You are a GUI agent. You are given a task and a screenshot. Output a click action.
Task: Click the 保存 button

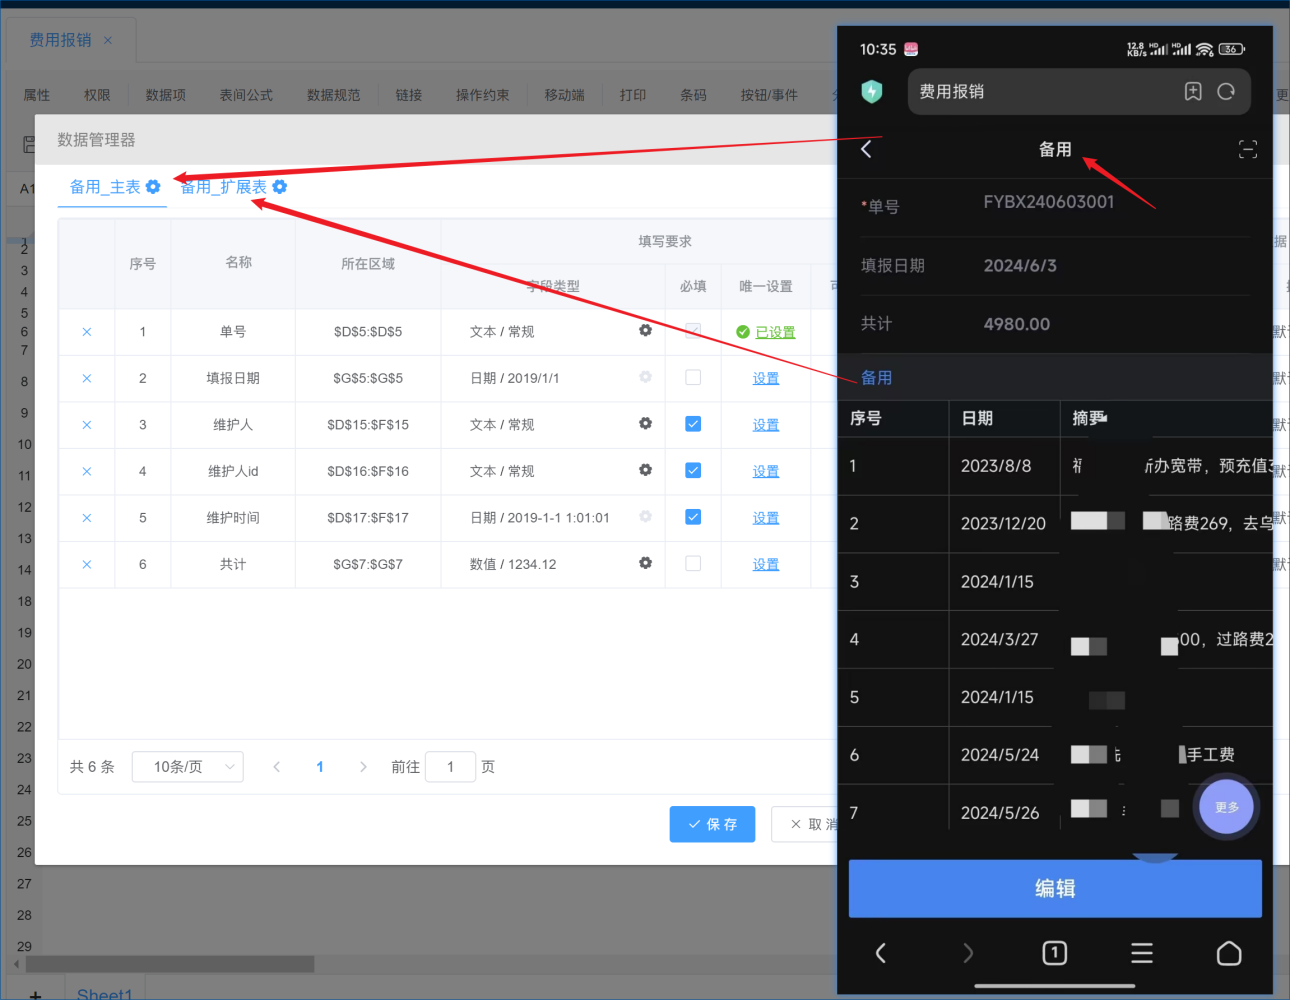click(x=712, y=824)
